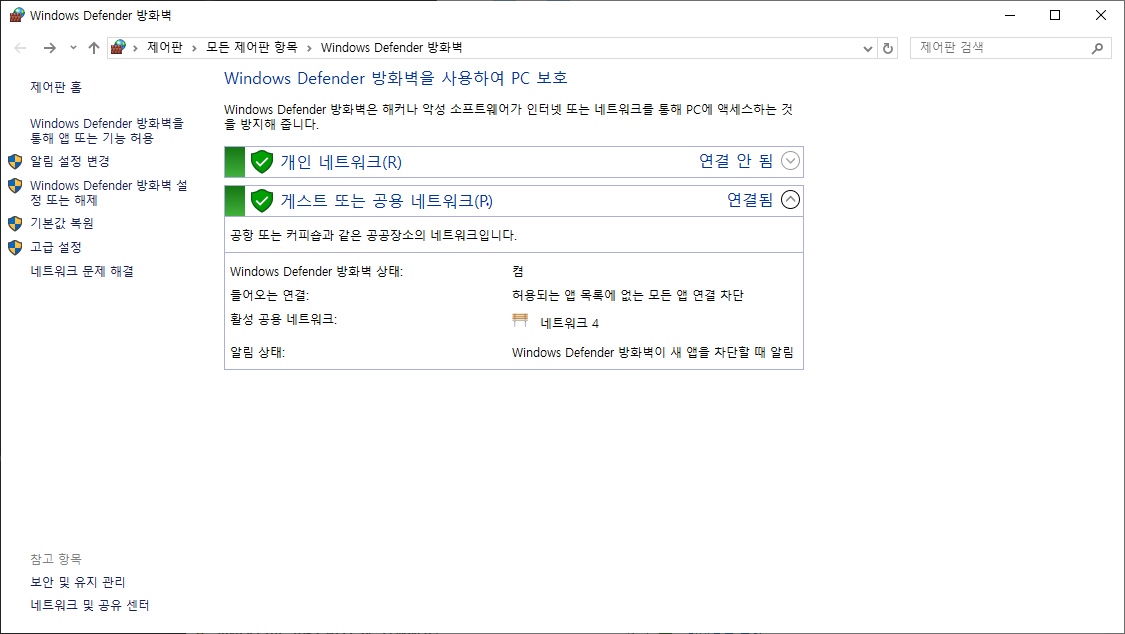Viewport: 1125px width, 634px height.
Task: Click the search magnifier icon
Action: [1098, 48]
